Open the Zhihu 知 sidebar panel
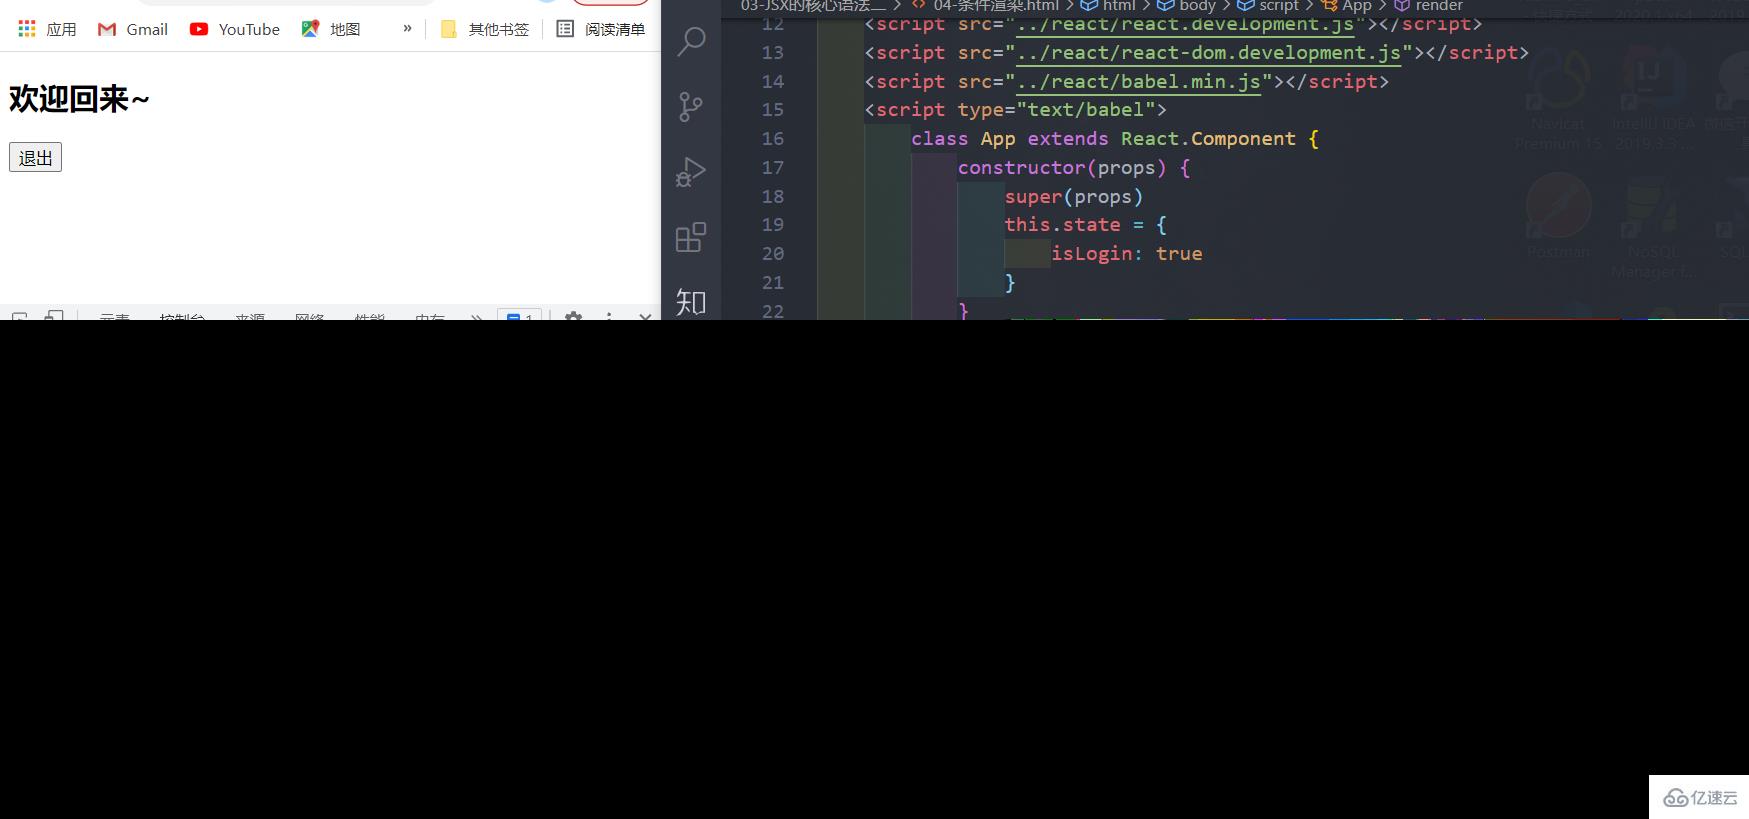 click(691, 302)
